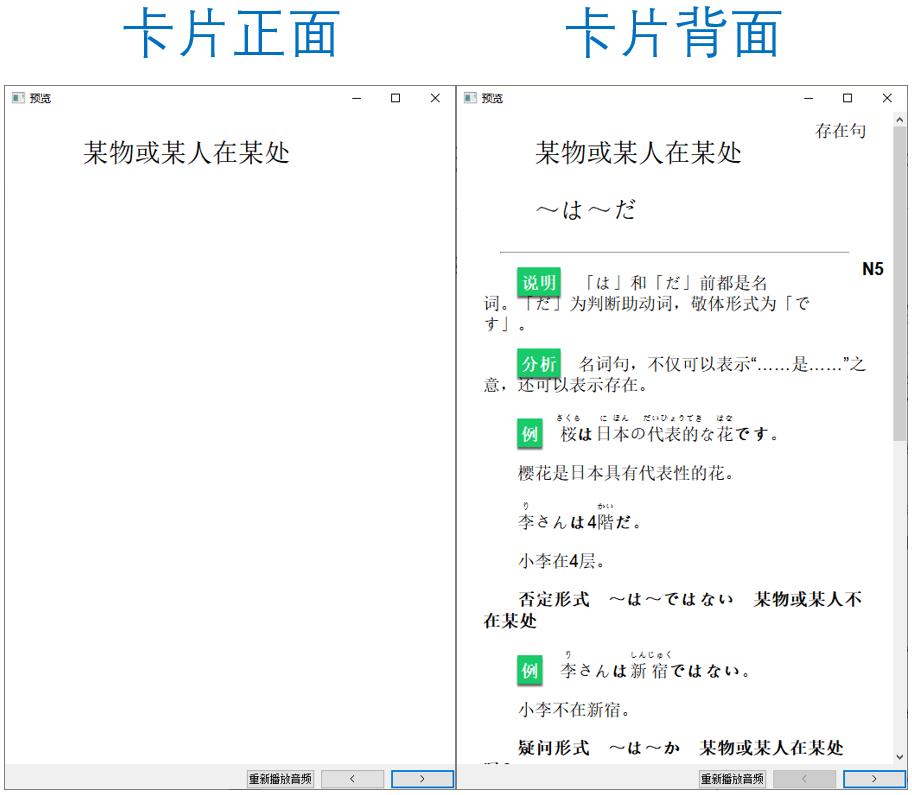Viewport: 912px width, 795px height.
Task: Click the green 例 badge beside 李さんは新宿 sentence
Action: click(529, 671)
